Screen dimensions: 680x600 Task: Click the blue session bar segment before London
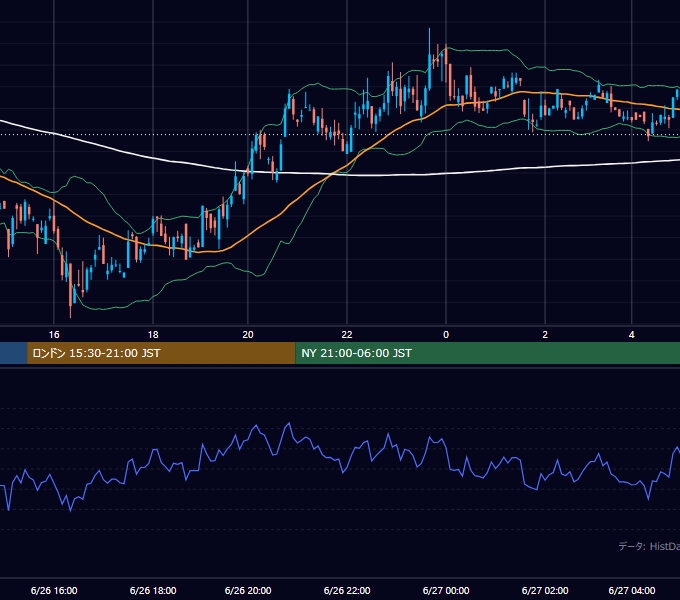(13, 353)
